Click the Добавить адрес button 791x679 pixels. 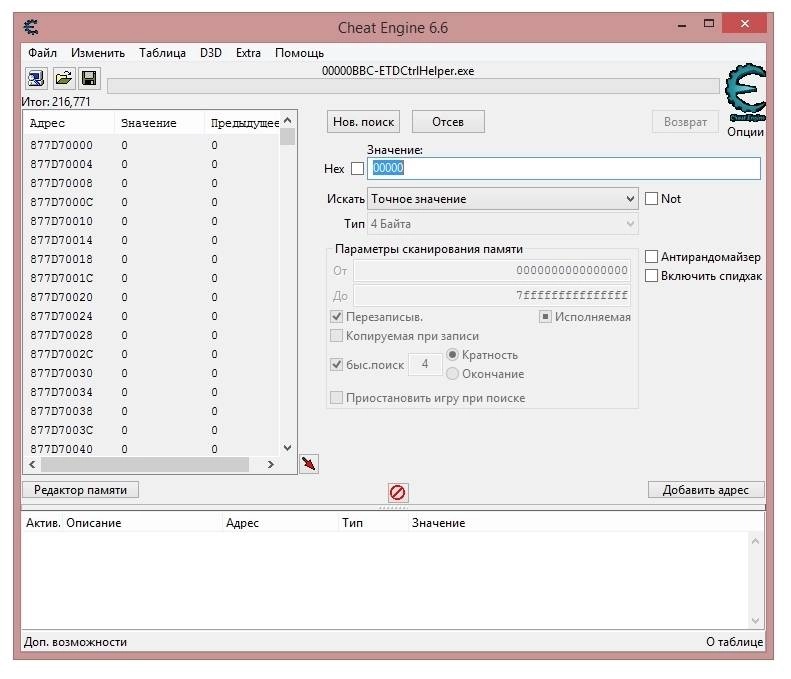click(x=706, y=490)
